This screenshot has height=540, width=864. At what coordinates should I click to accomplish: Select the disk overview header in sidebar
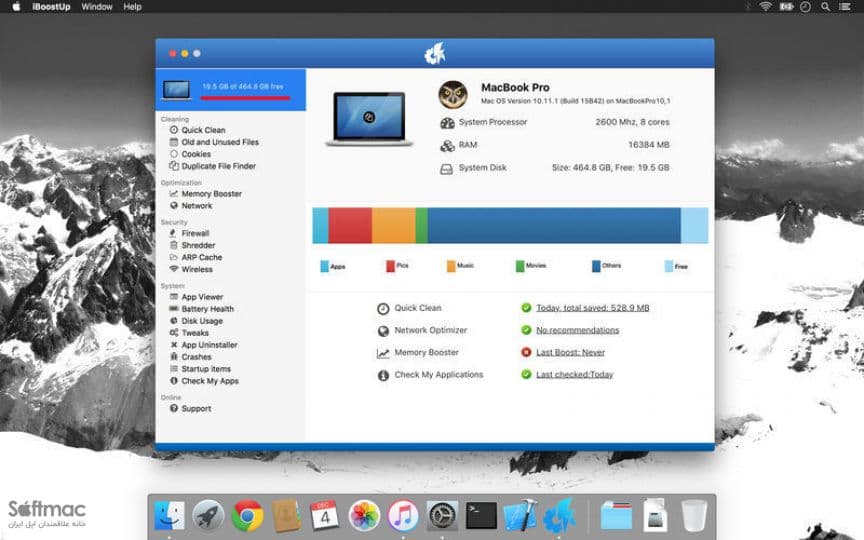click(x=230, y=89)
